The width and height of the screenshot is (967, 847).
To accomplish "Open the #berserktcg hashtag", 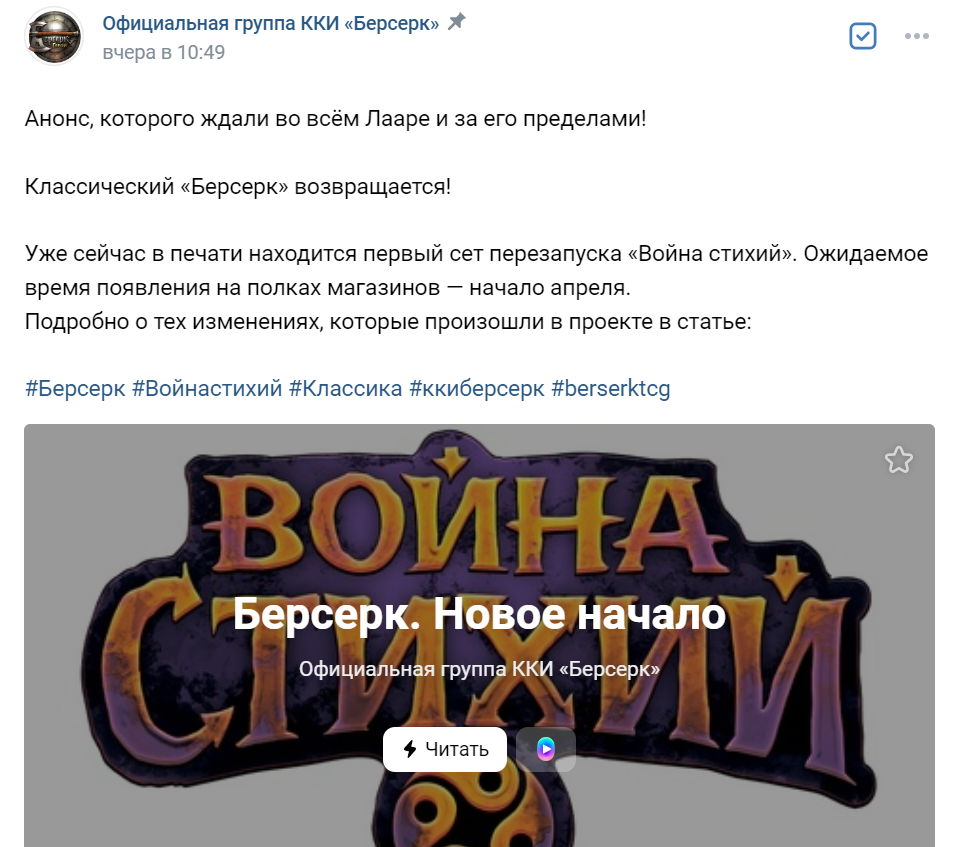I will 611,389.
